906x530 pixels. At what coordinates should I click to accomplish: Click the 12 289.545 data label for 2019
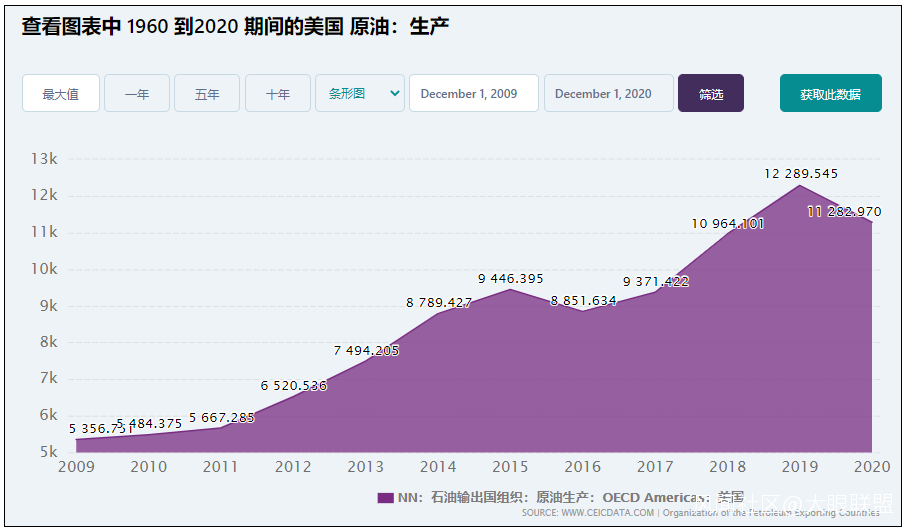tap(801, 173)
